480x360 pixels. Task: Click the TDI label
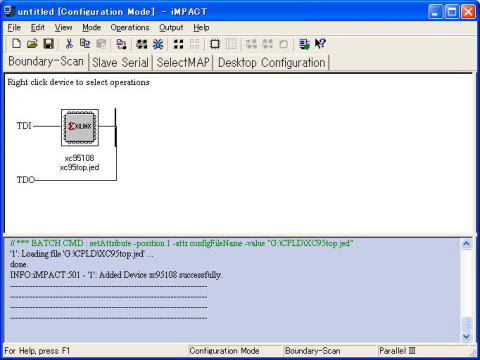(x=24, y=126)
